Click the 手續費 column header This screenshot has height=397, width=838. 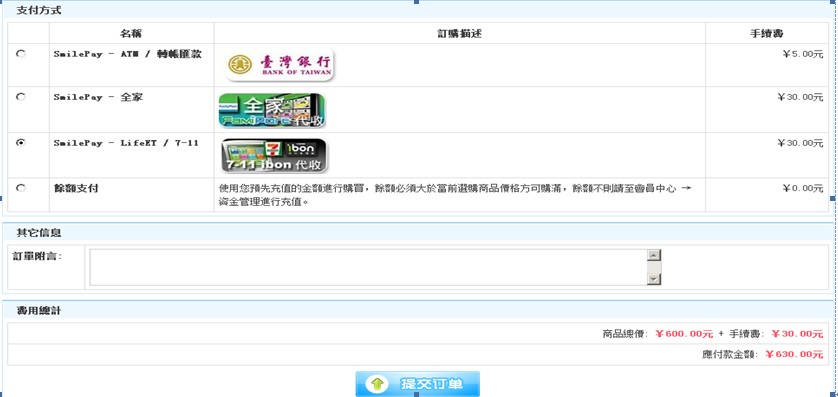pos(766,34)
